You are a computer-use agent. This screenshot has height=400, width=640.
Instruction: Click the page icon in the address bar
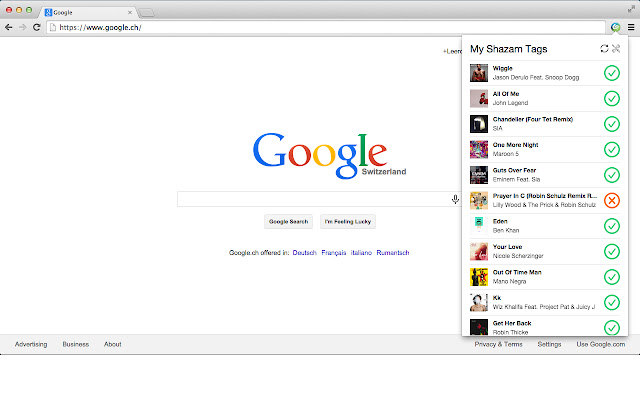click(53, 27)
